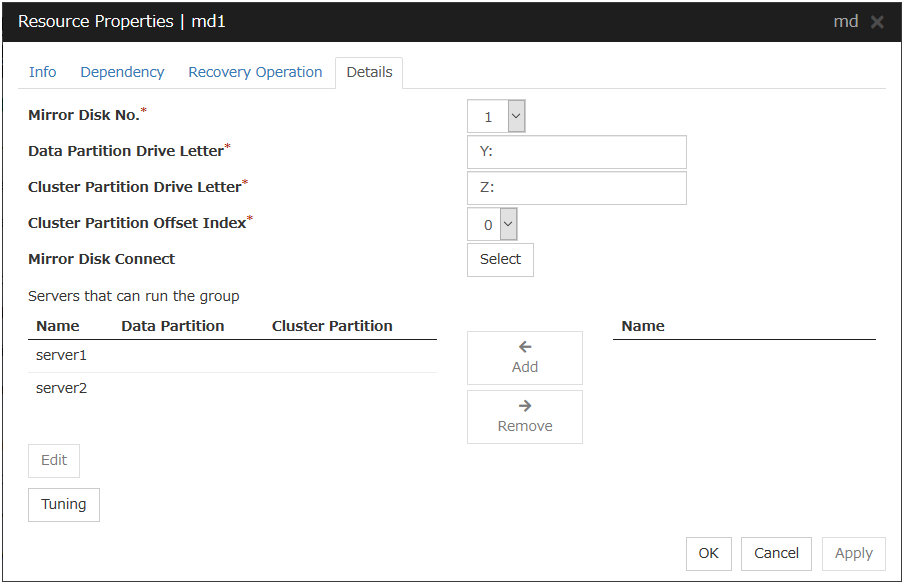This screenshot has height=584, width=904.
Task: Click the Edit button
Action: (x=54, y=460)
